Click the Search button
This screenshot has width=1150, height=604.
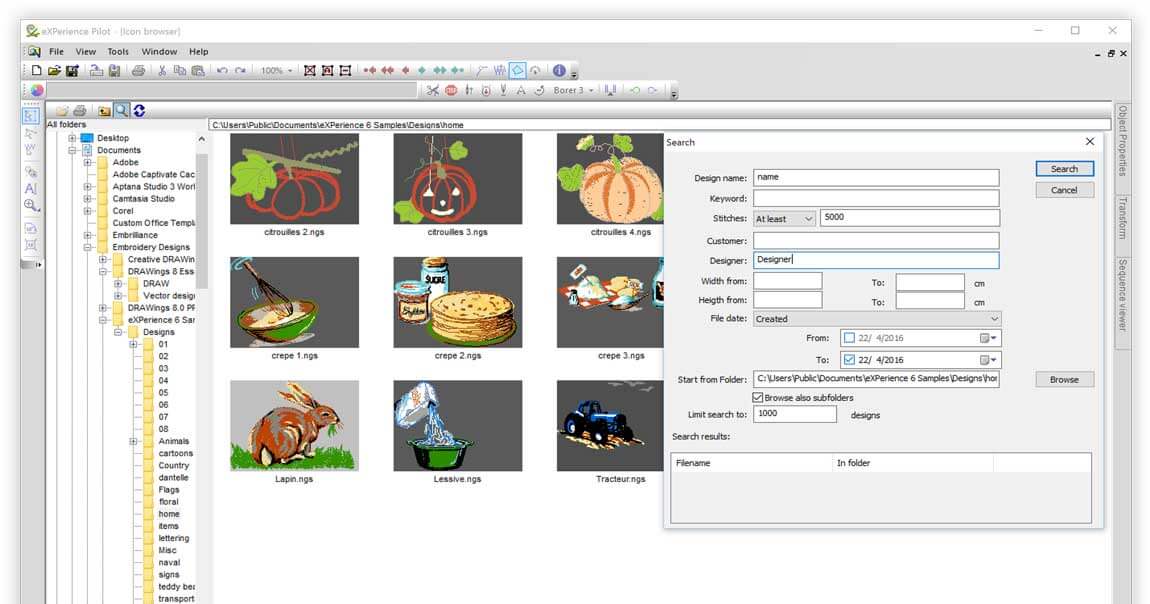[1063, 168]
